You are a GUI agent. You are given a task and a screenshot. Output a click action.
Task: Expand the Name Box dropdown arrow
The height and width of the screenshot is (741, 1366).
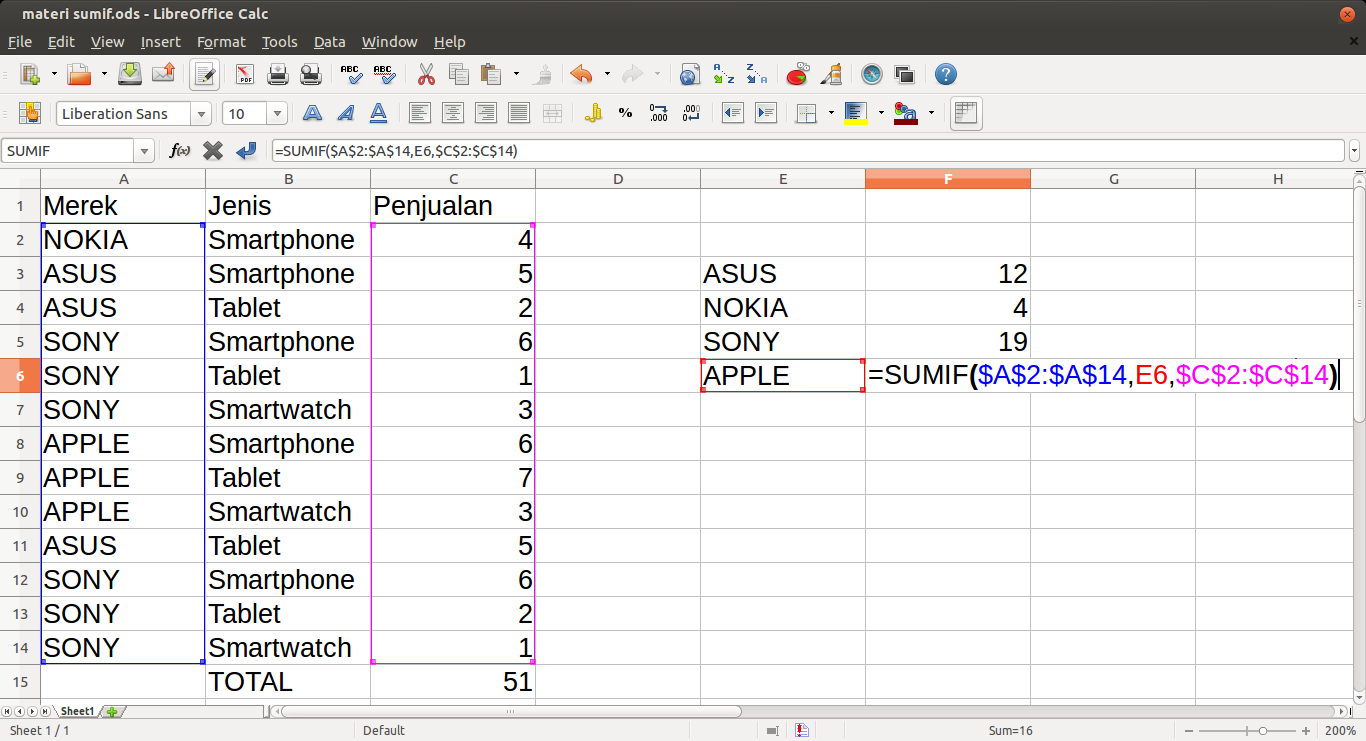pos(145,151)
